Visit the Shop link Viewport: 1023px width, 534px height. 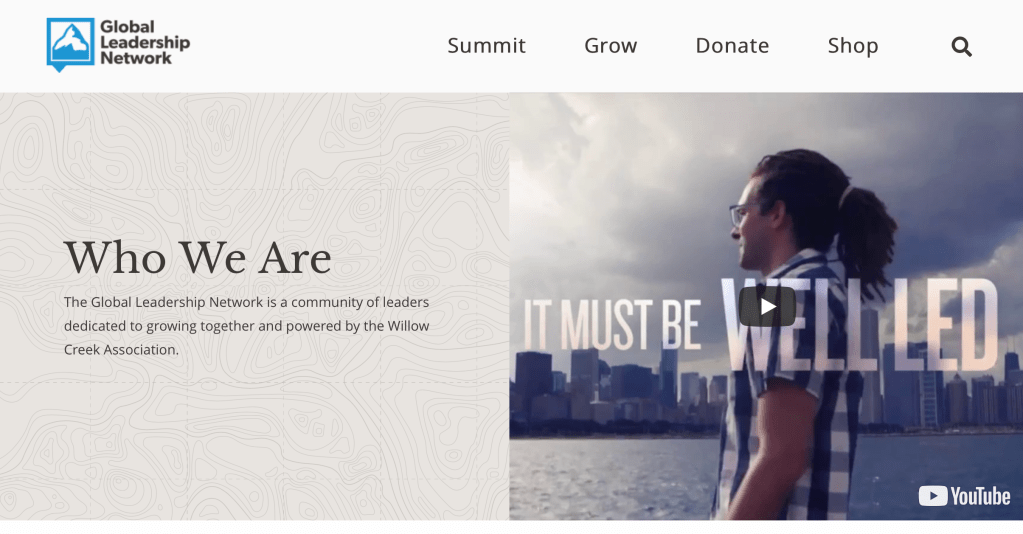(x=853, y=46)
